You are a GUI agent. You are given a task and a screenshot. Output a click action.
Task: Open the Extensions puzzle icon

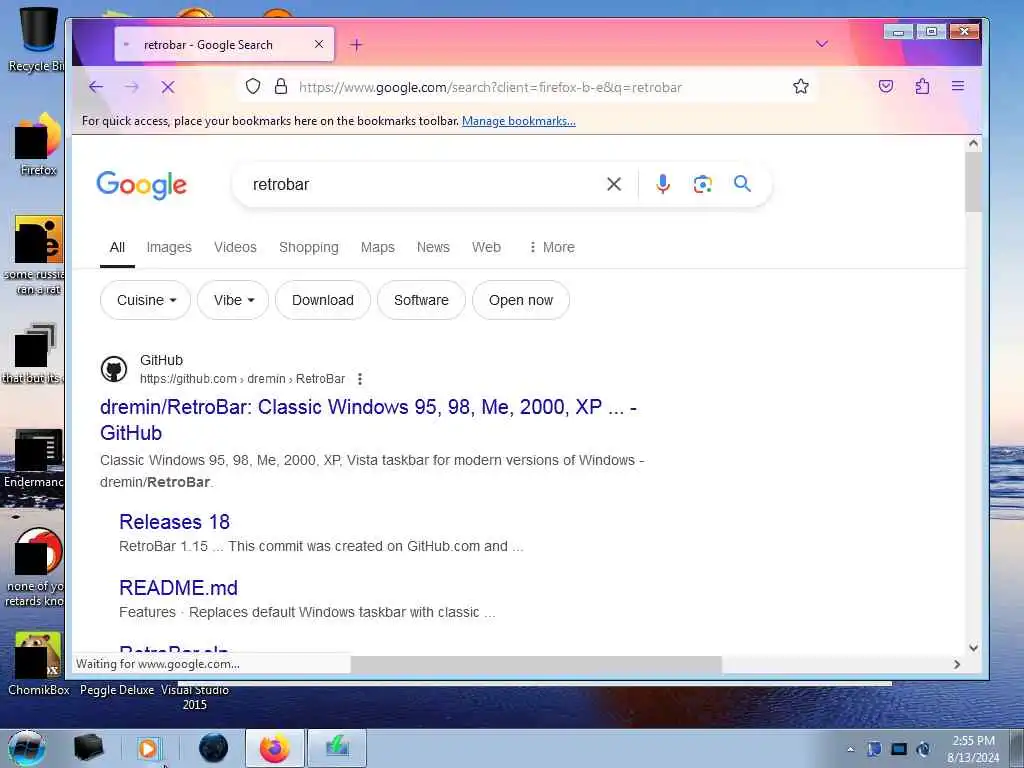point(922,86)
